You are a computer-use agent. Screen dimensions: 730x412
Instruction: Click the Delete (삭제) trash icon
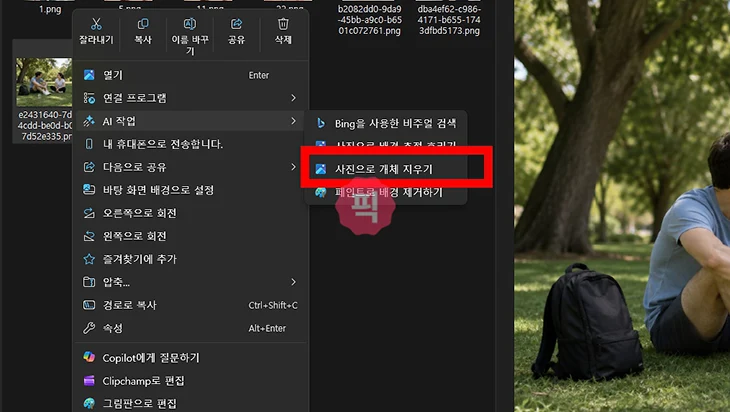tap(283, 24)
